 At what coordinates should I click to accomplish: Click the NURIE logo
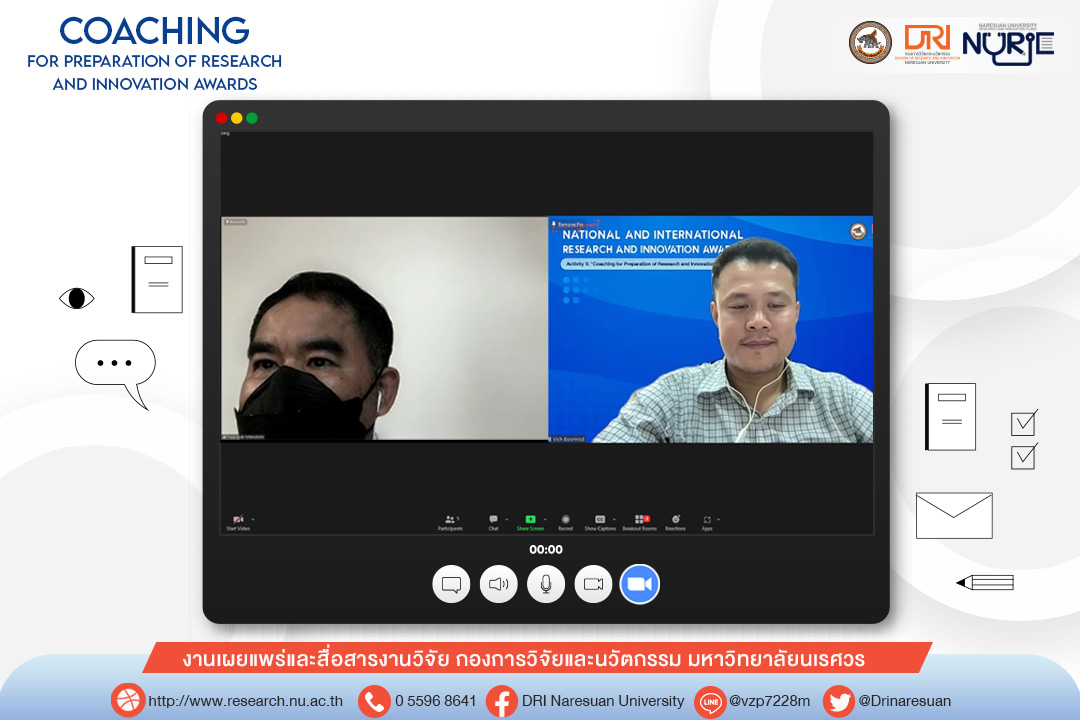1008,44
